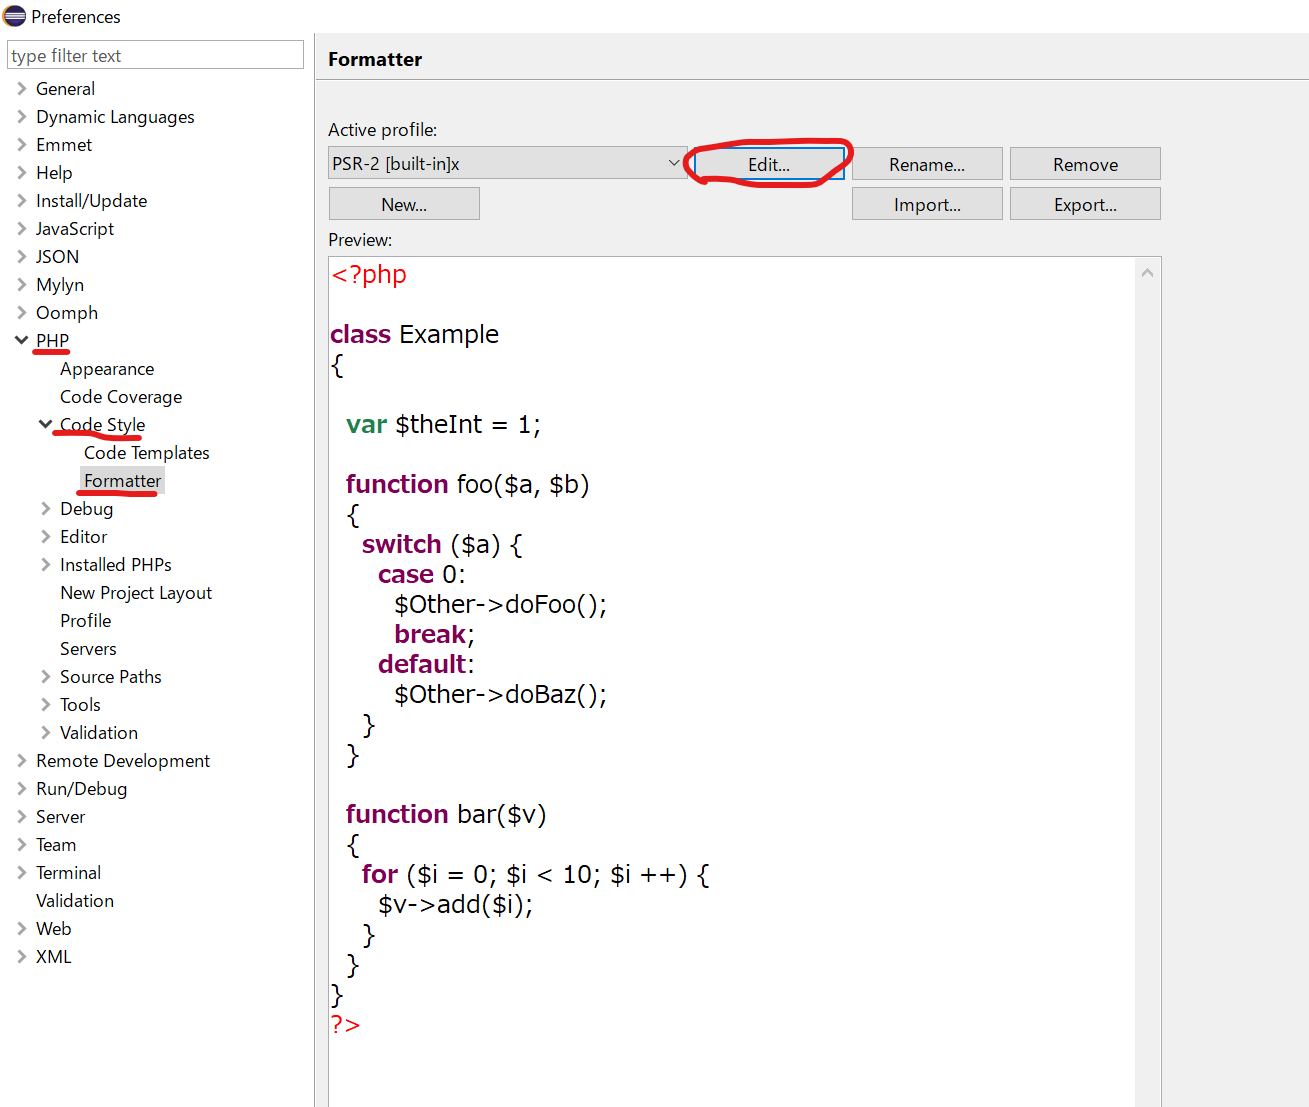Screen dimensions: 1309x1107
Task: Open the Profile page under PHP
Action: click(x=85, y=621)
